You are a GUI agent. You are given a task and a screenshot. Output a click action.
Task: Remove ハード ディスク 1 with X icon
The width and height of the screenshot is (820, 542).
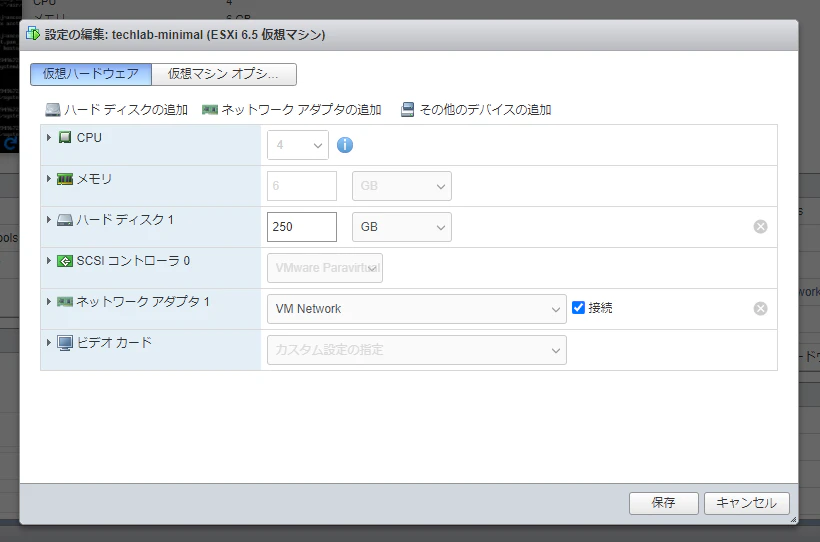760,227
